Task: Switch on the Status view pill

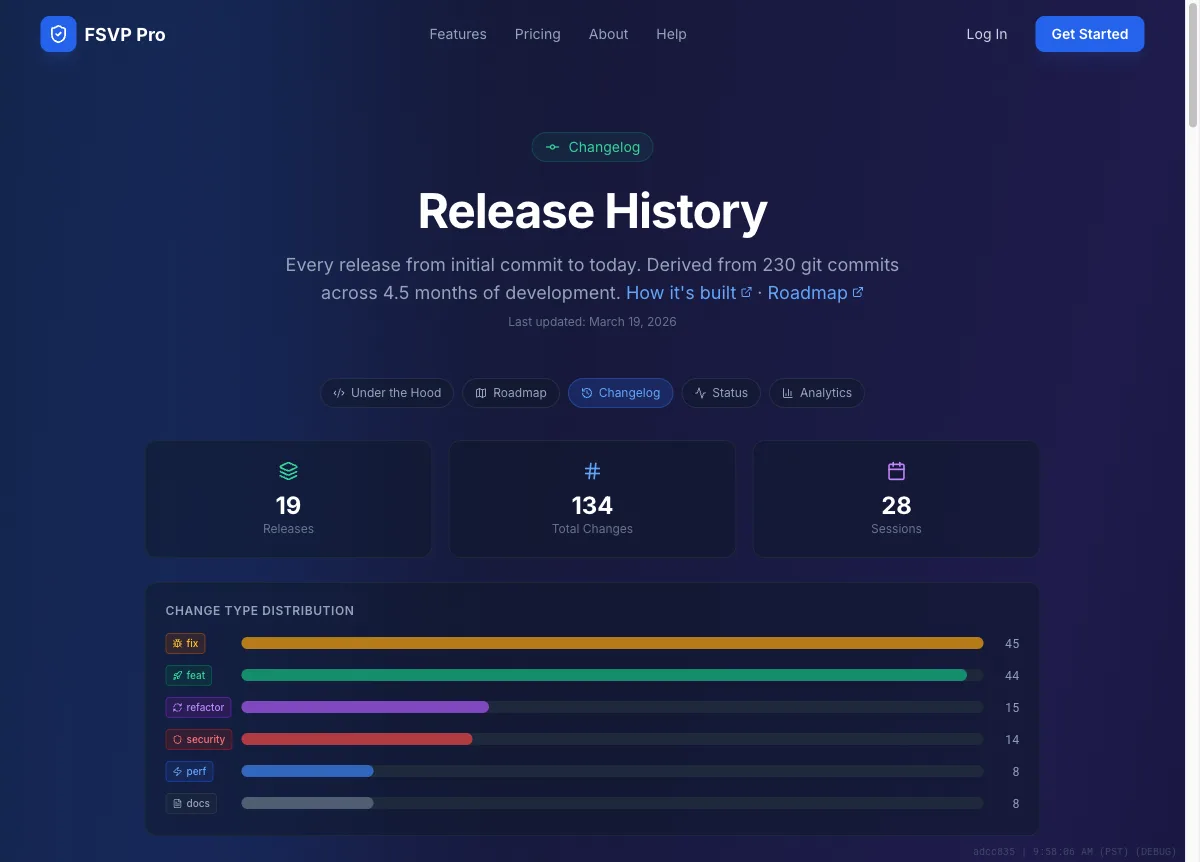Action: (721, 393)
